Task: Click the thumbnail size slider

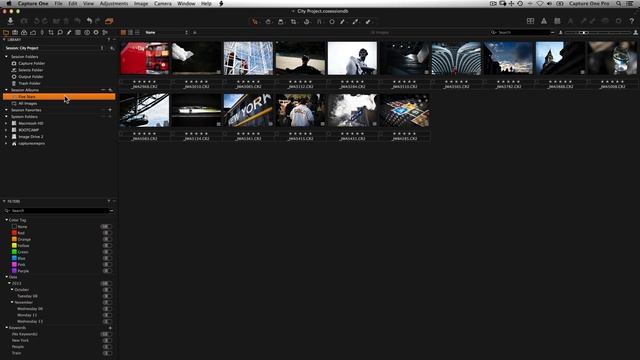Action: point(598,32)
